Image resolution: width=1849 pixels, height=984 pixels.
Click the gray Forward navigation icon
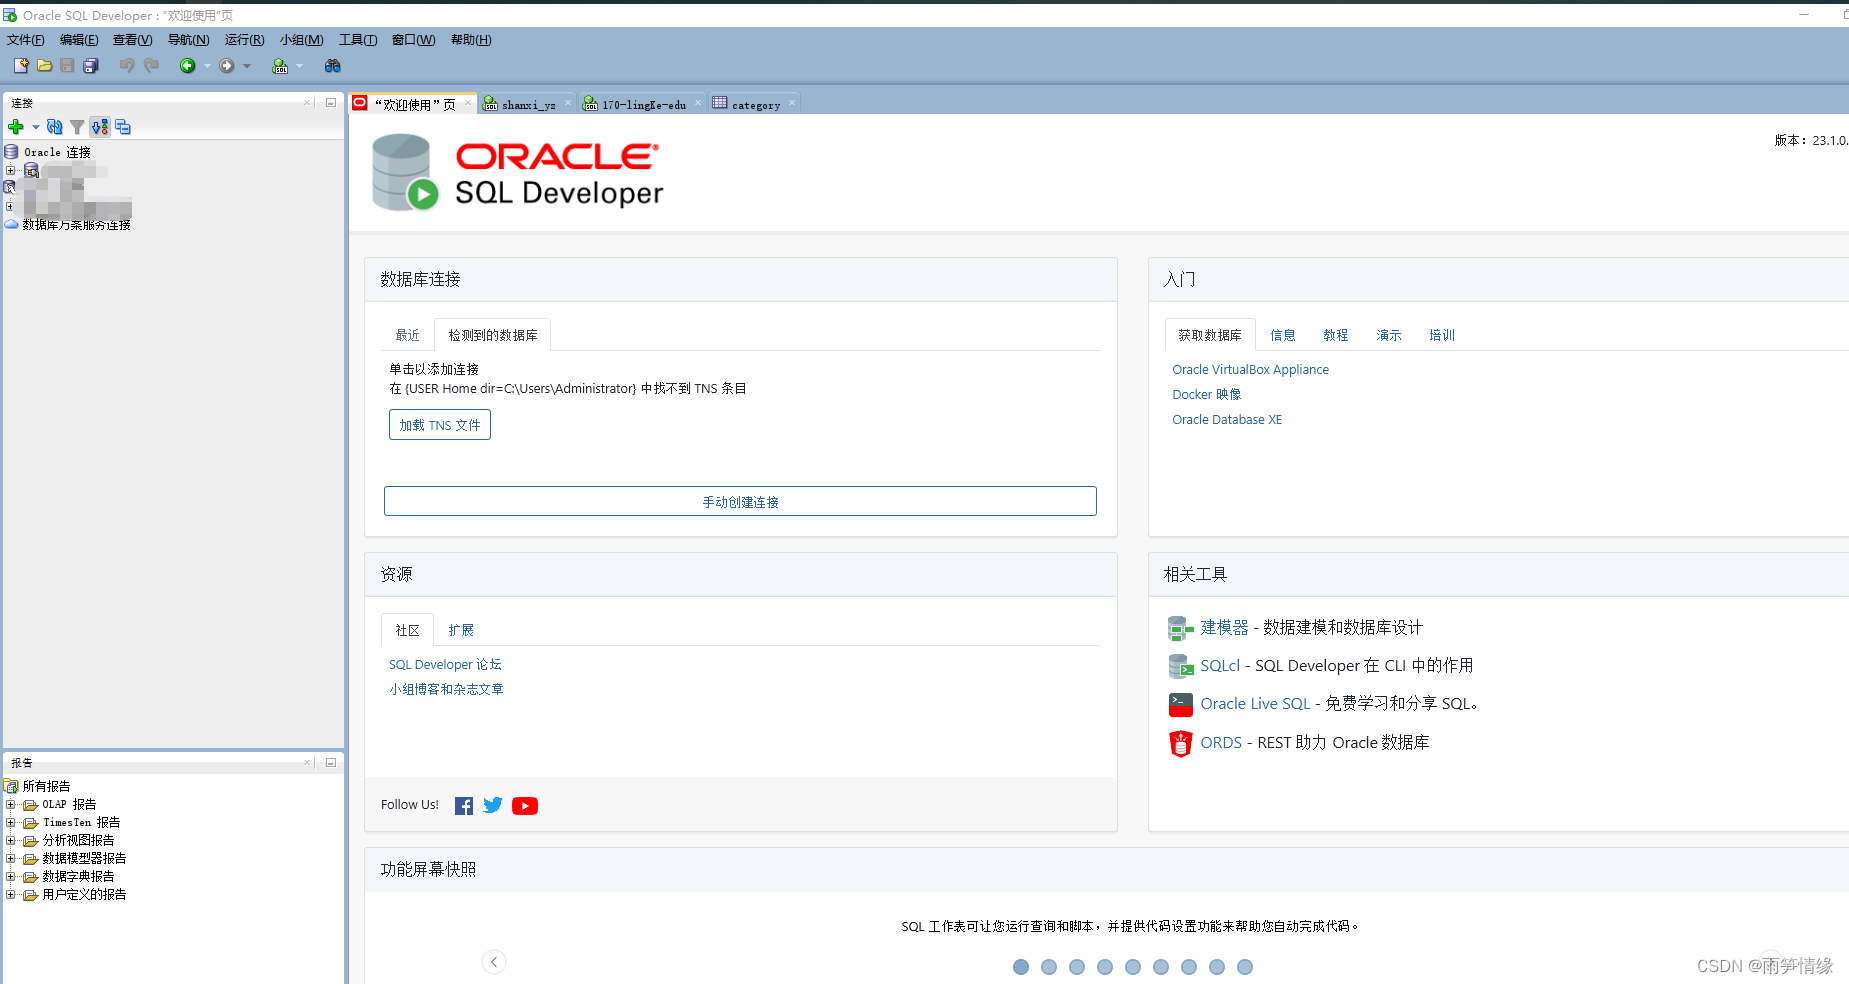click(227, 65)
